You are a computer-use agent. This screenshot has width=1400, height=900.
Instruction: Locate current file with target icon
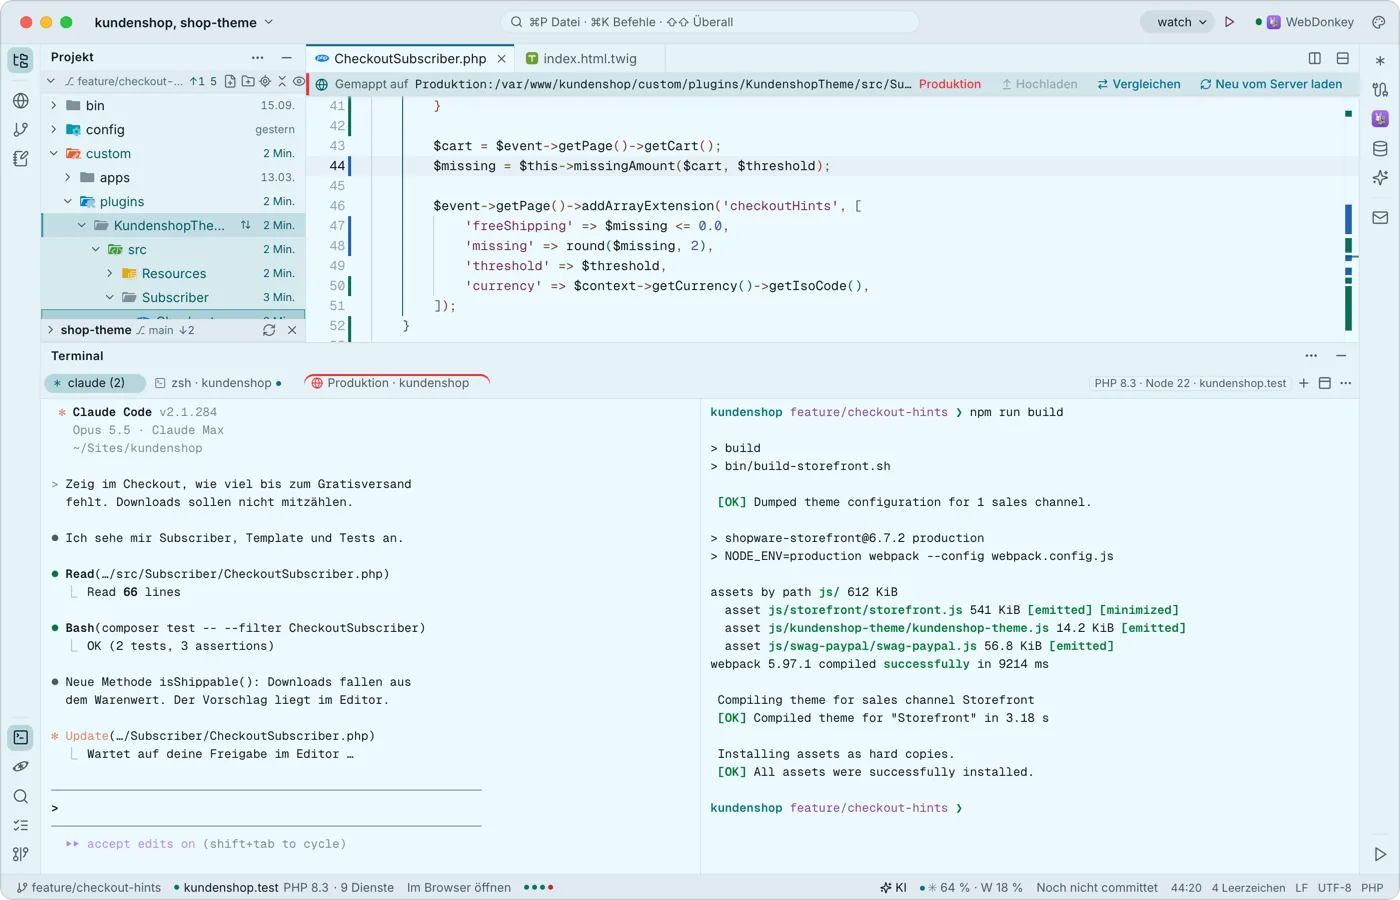[x=265, y=81]
